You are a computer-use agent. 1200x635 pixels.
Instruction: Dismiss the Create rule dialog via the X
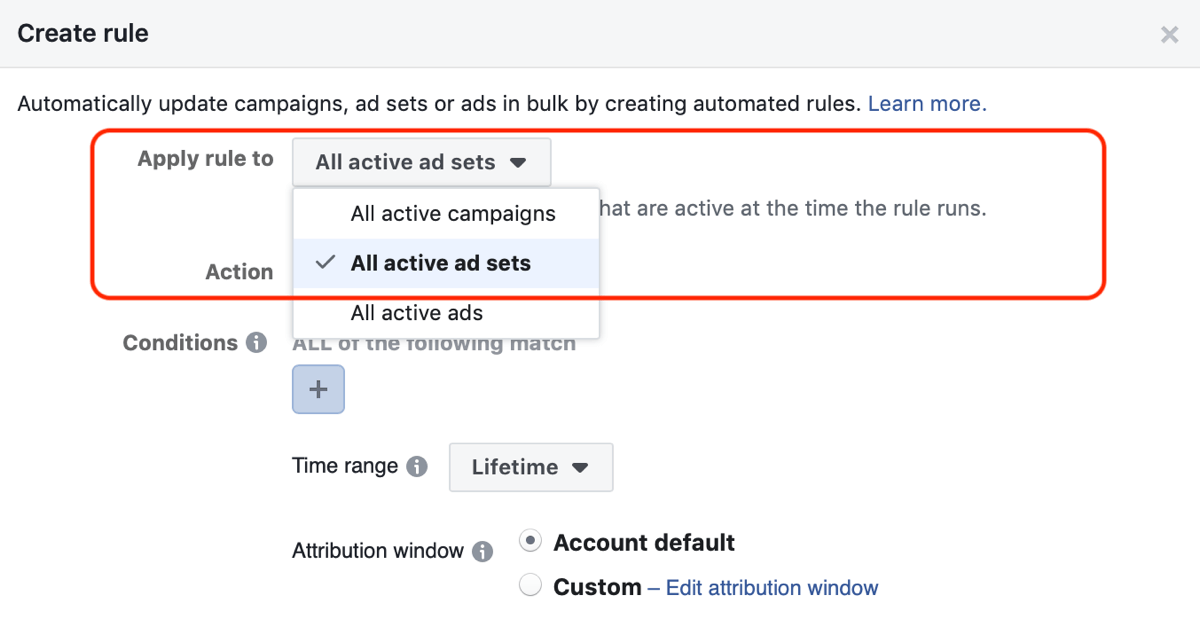pos(1169,34)
